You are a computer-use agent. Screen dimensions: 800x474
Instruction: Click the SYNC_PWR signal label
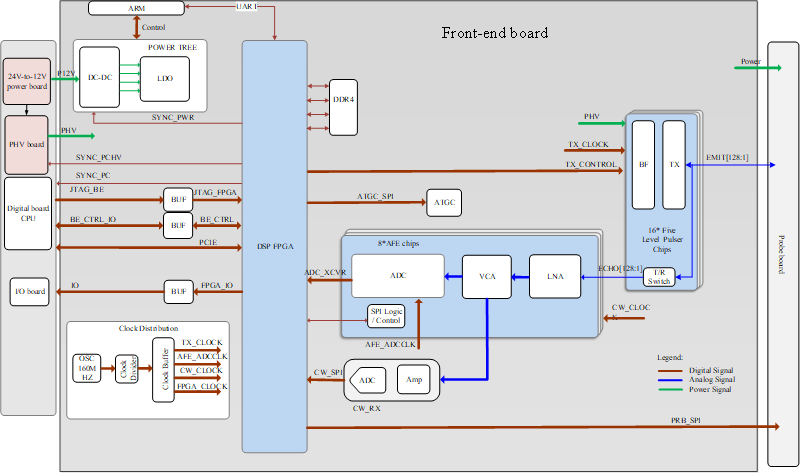[173, 117]
